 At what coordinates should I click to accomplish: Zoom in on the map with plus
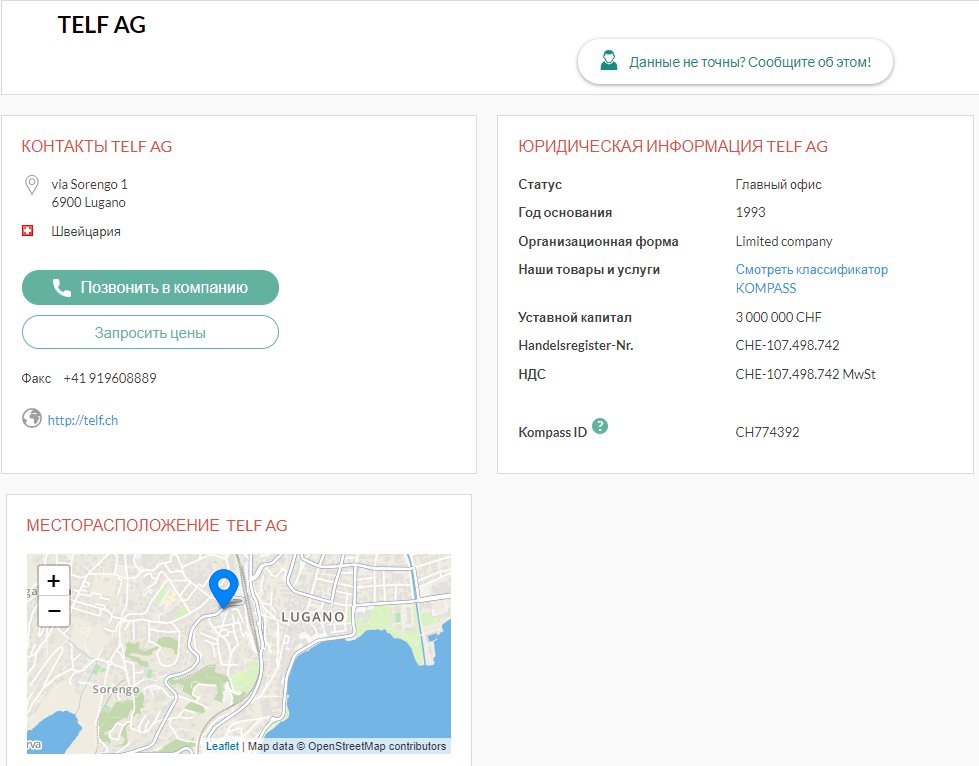coord(54,581)
